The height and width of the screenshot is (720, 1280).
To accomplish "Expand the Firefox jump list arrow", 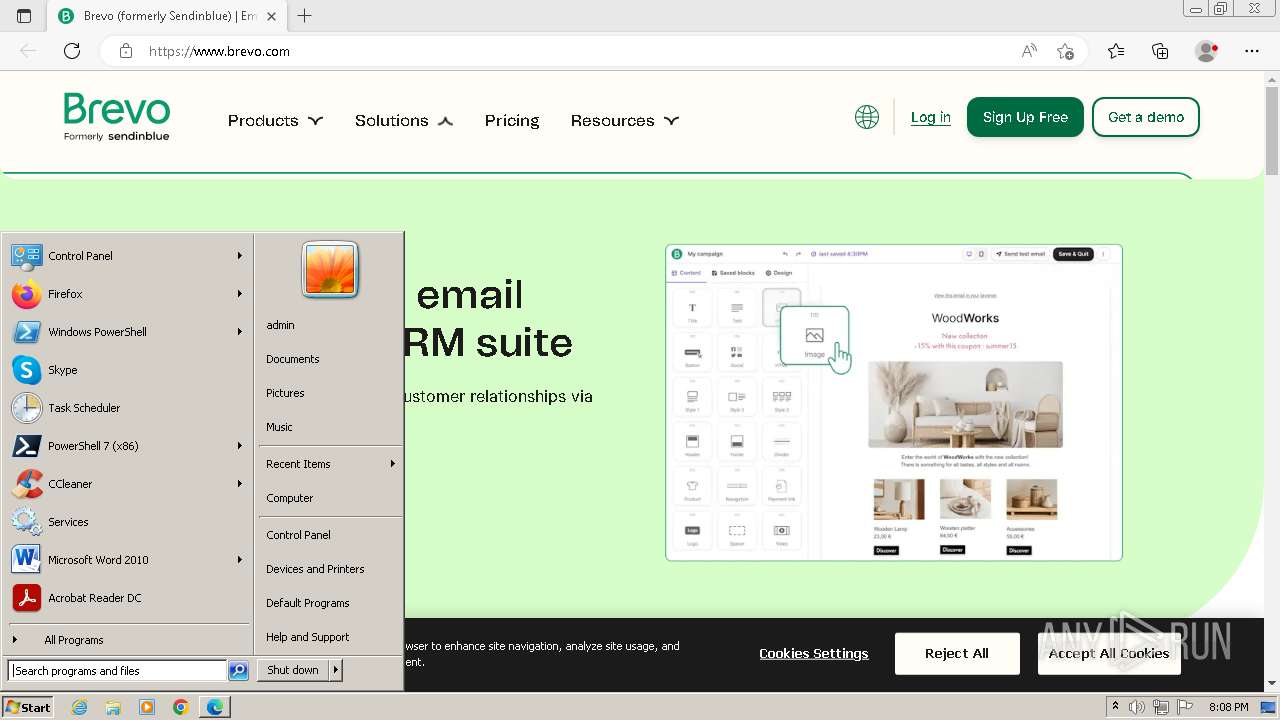I will coord(240,294).
